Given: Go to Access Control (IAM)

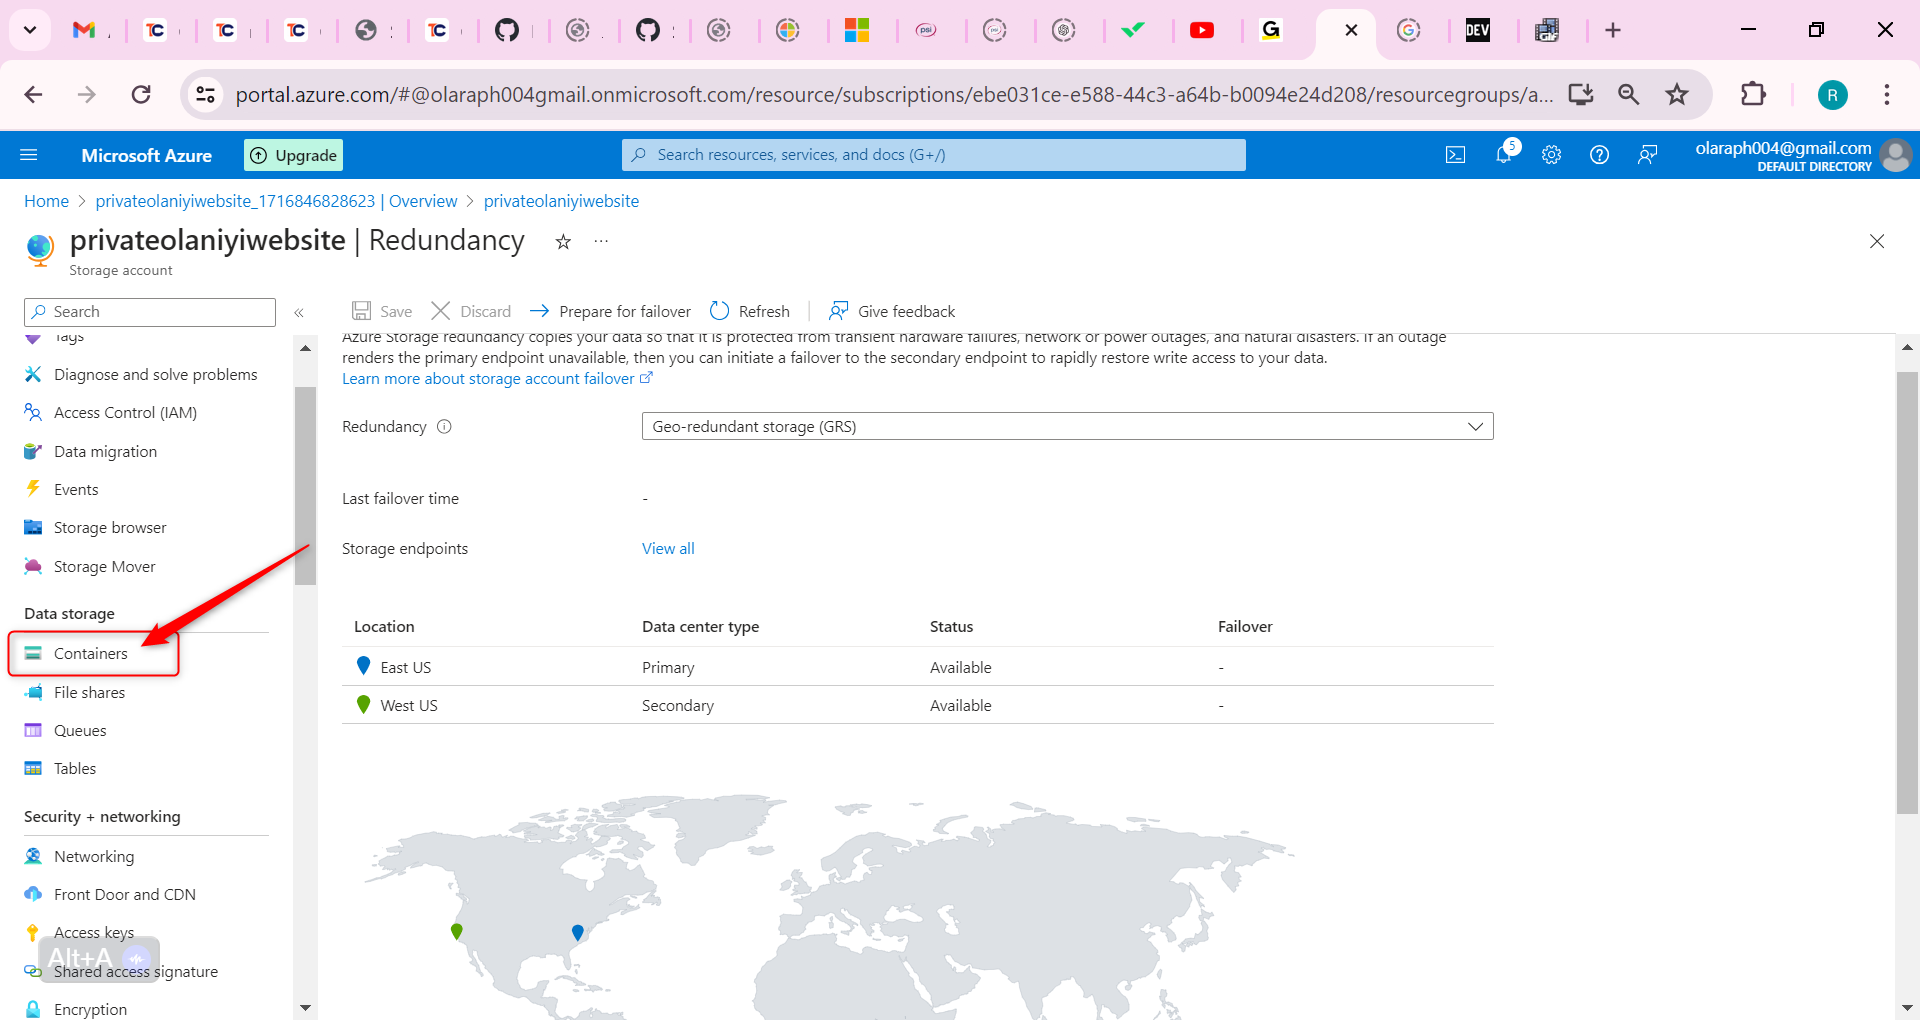Looking at the screenshot, I should [125, 413].
